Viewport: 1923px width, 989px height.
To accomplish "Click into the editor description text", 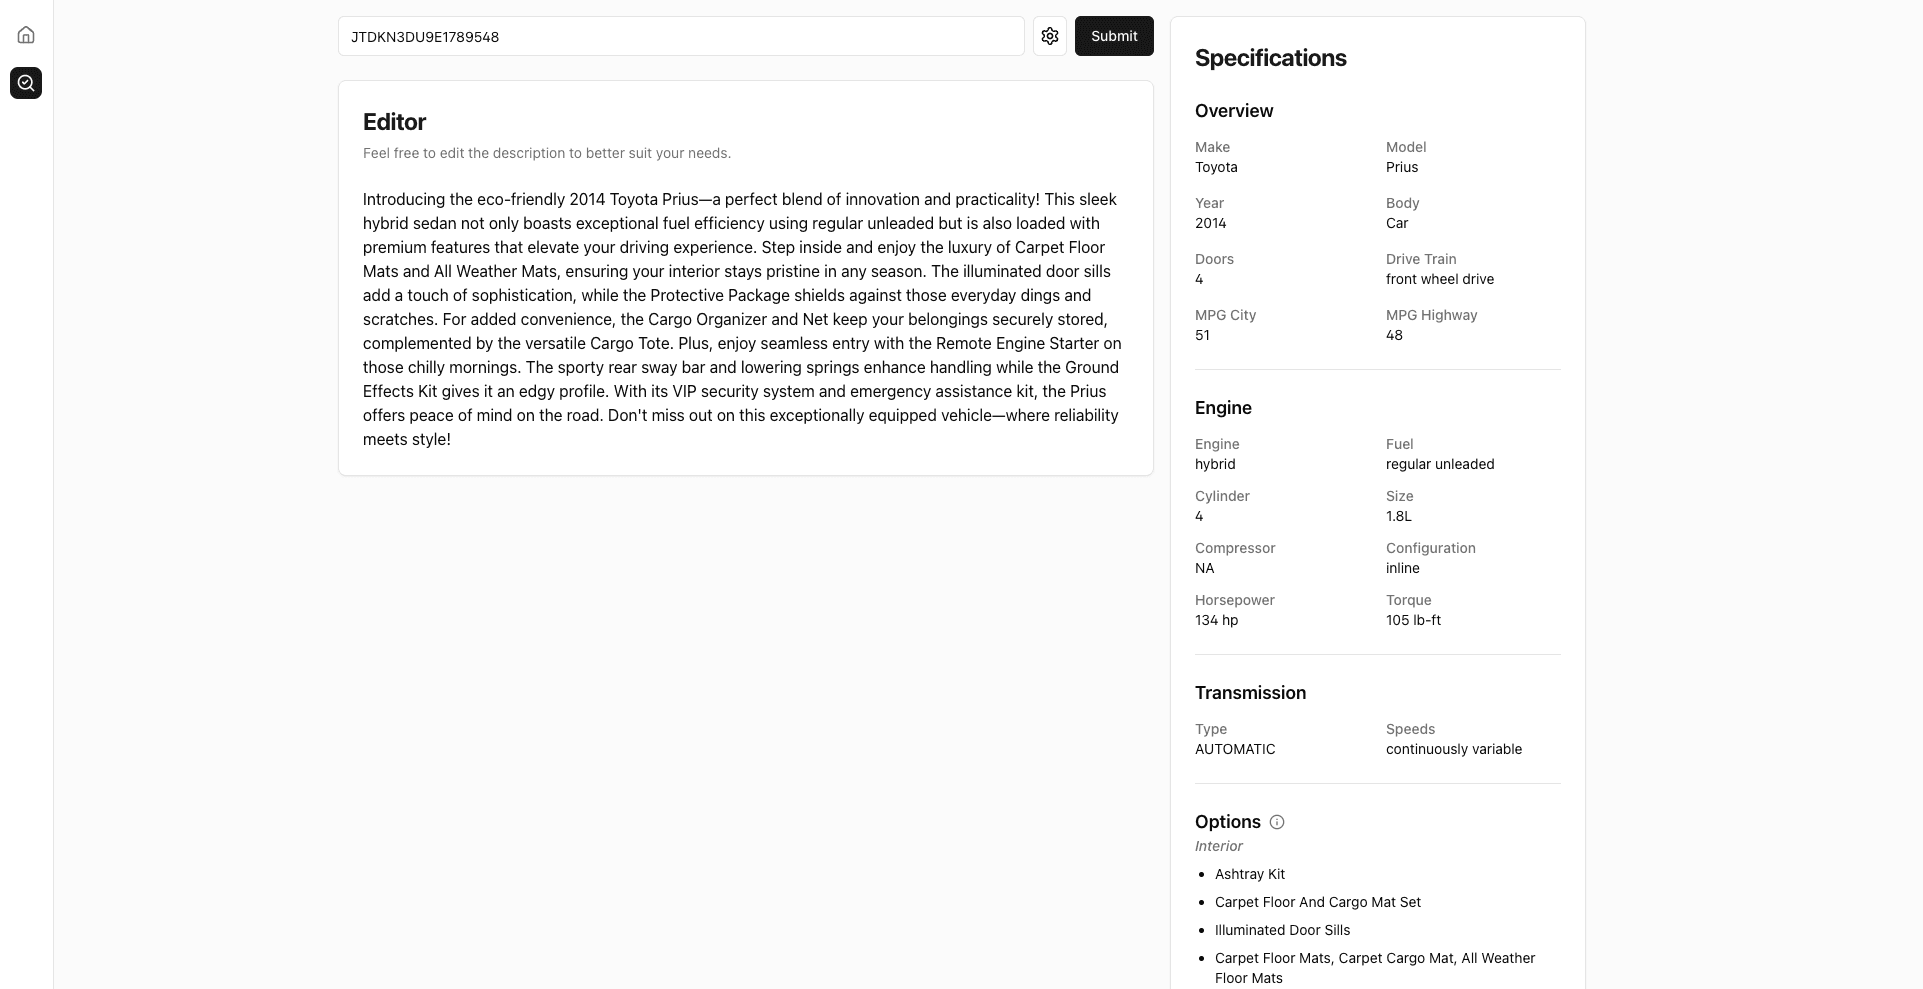I will pos(742,319).
